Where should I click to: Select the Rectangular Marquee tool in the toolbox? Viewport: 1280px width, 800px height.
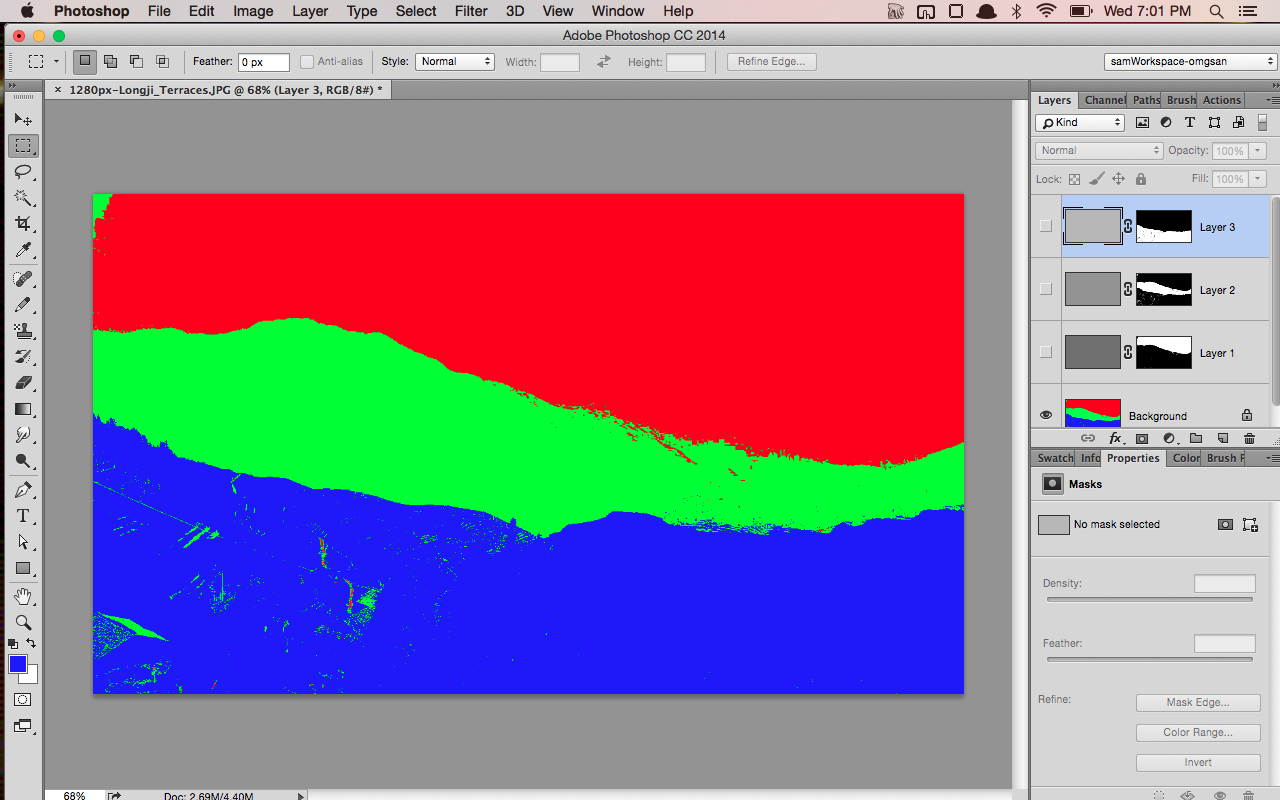point(23,146)
